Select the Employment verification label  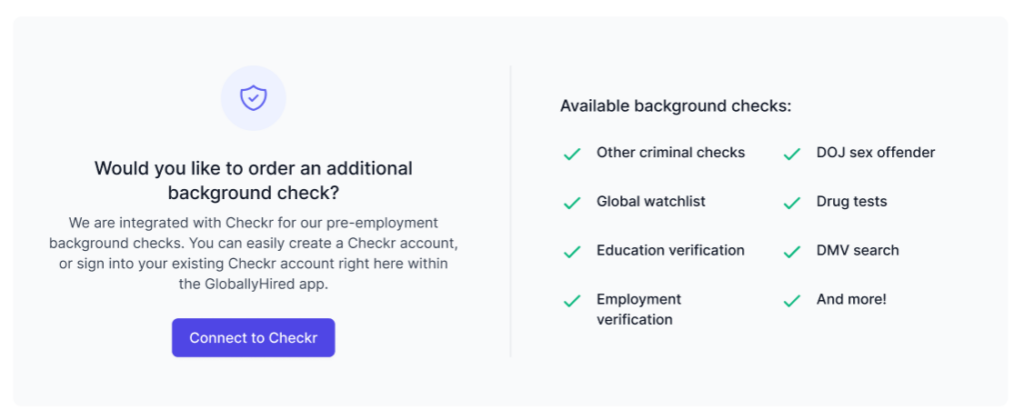tap(639, 309)
